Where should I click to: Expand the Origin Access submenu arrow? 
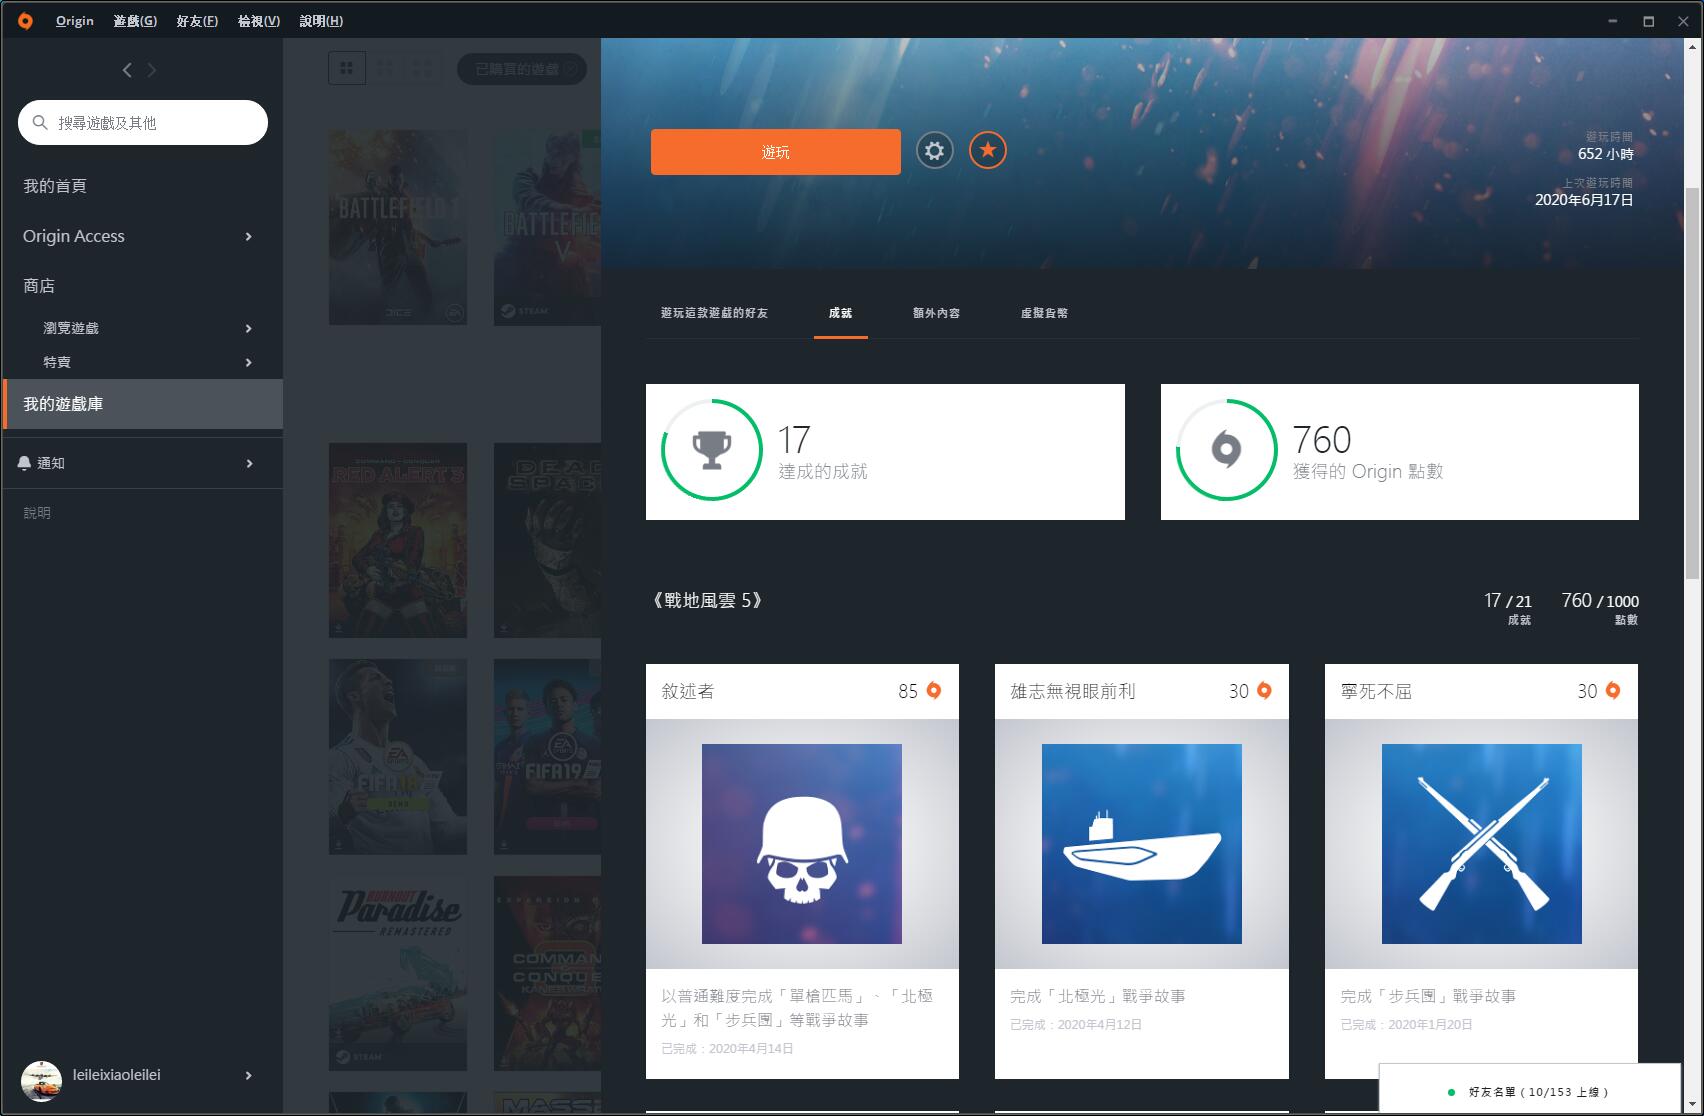(x=249, y=237)
